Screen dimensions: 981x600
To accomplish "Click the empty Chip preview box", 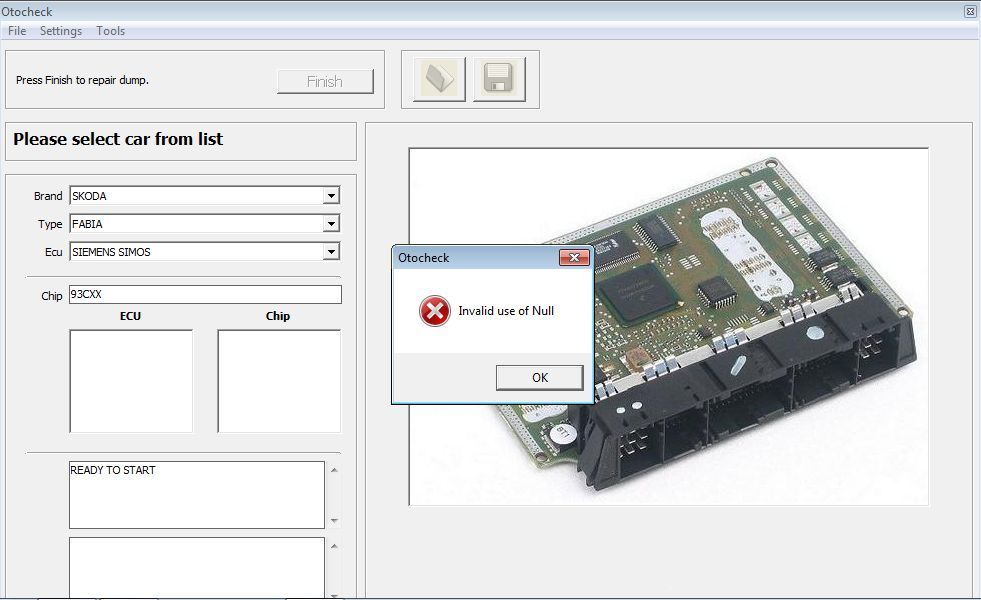I will point(279,381).
